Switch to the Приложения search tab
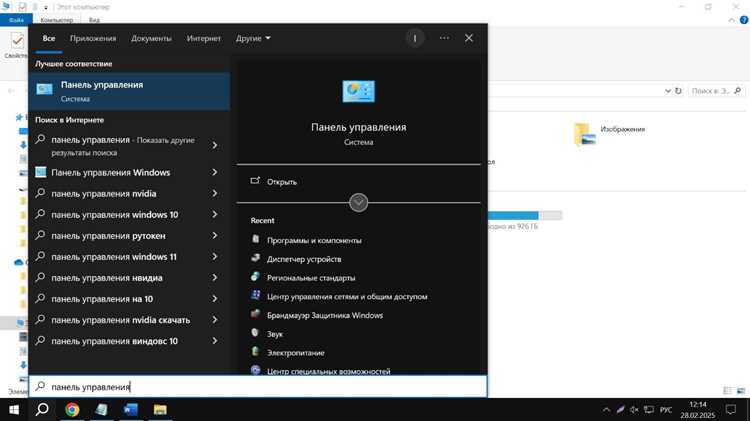 click(93, 38)
